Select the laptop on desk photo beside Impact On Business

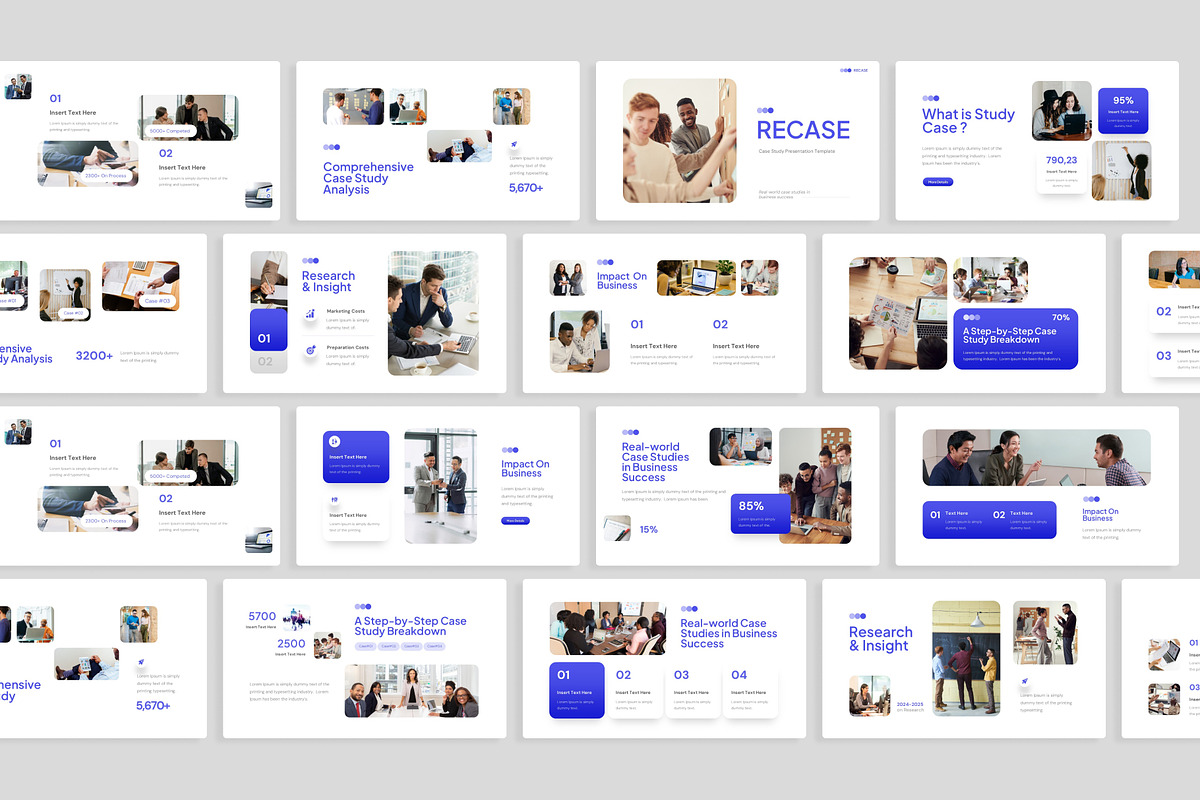pyautogui.click(x=696, y=278)
